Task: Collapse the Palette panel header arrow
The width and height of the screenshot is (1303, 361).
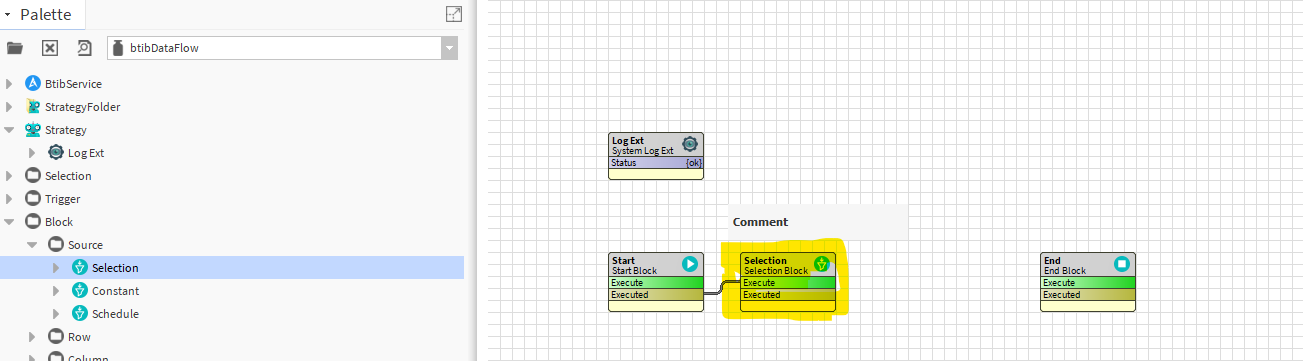Action: [8, 14]
